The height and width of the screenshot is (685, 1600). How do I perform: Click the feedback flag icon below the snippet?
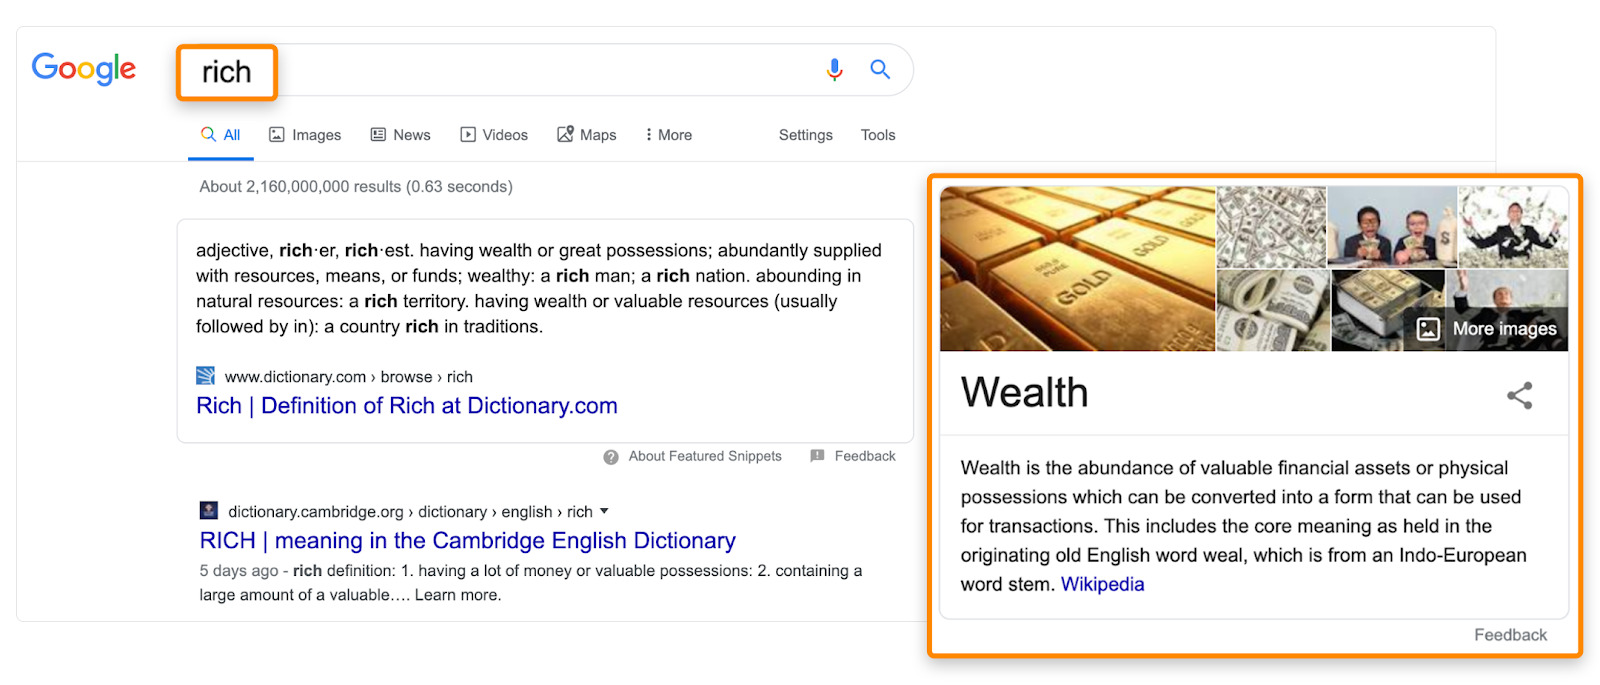[x=819, y=455]
